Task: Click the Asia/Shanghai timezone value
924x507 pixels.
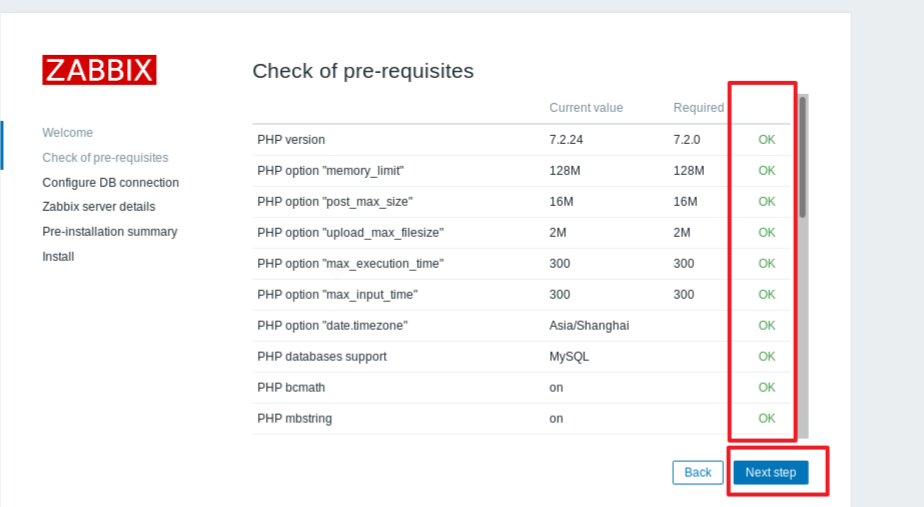Action: click(589, 326)
